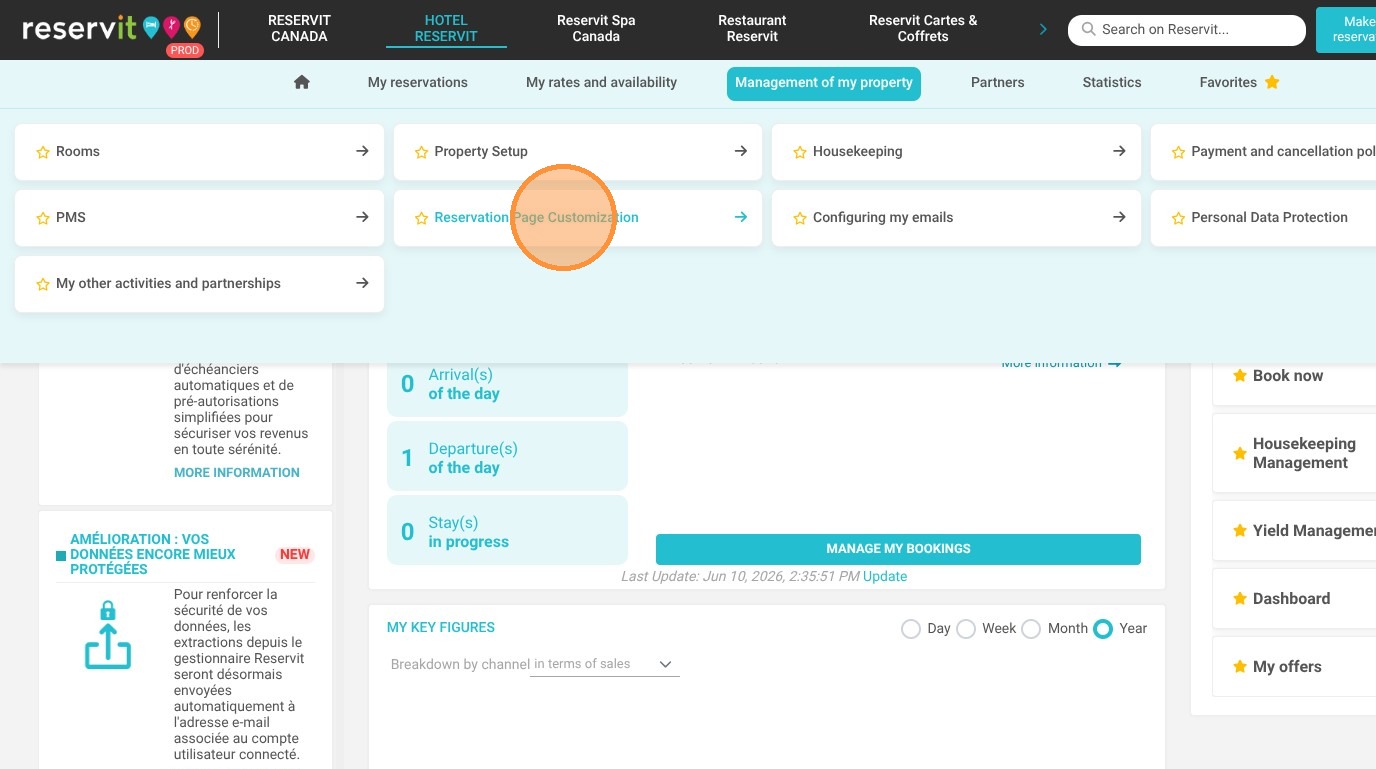The height and width of the screenshot is (769, 1376).
Task: Select the Month radio button
Action: [1031, 629]
